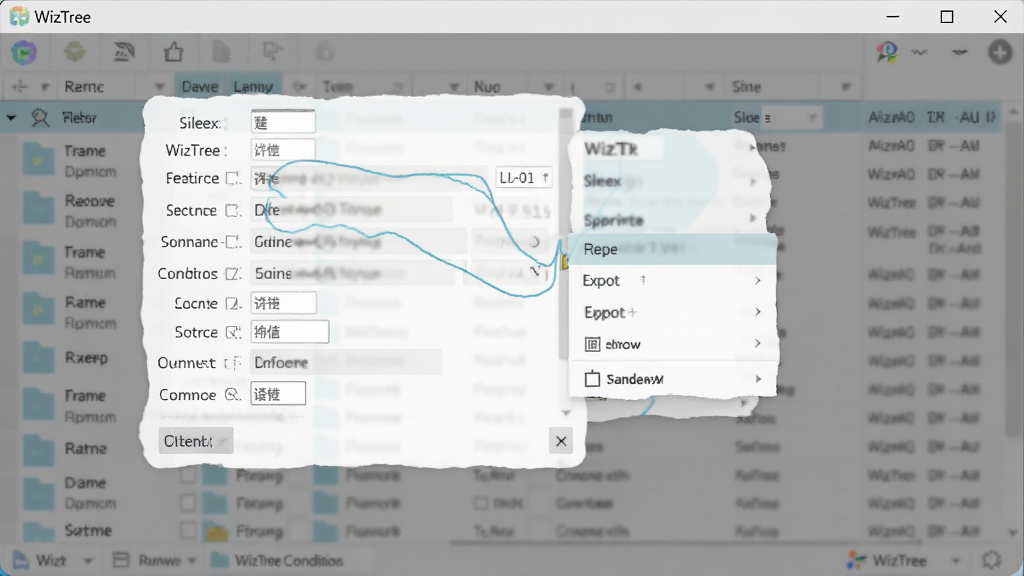Click the Sileex input field
This screenshot has height=576, width=1024.
[x=283, y=122]
